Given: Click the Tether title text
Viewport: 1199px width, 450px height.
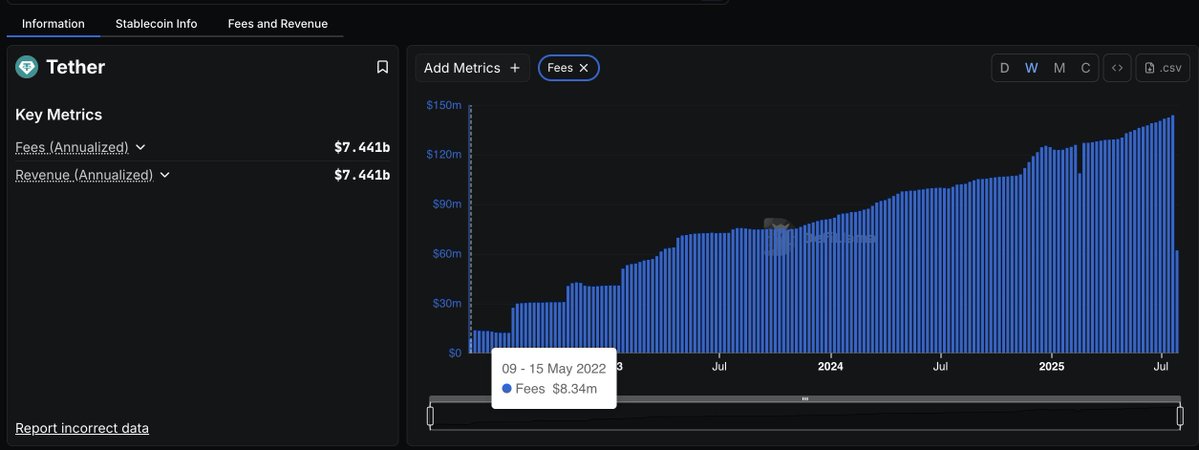Looking at the screenshot, I should pyautogui.click(x=75, y=67).
